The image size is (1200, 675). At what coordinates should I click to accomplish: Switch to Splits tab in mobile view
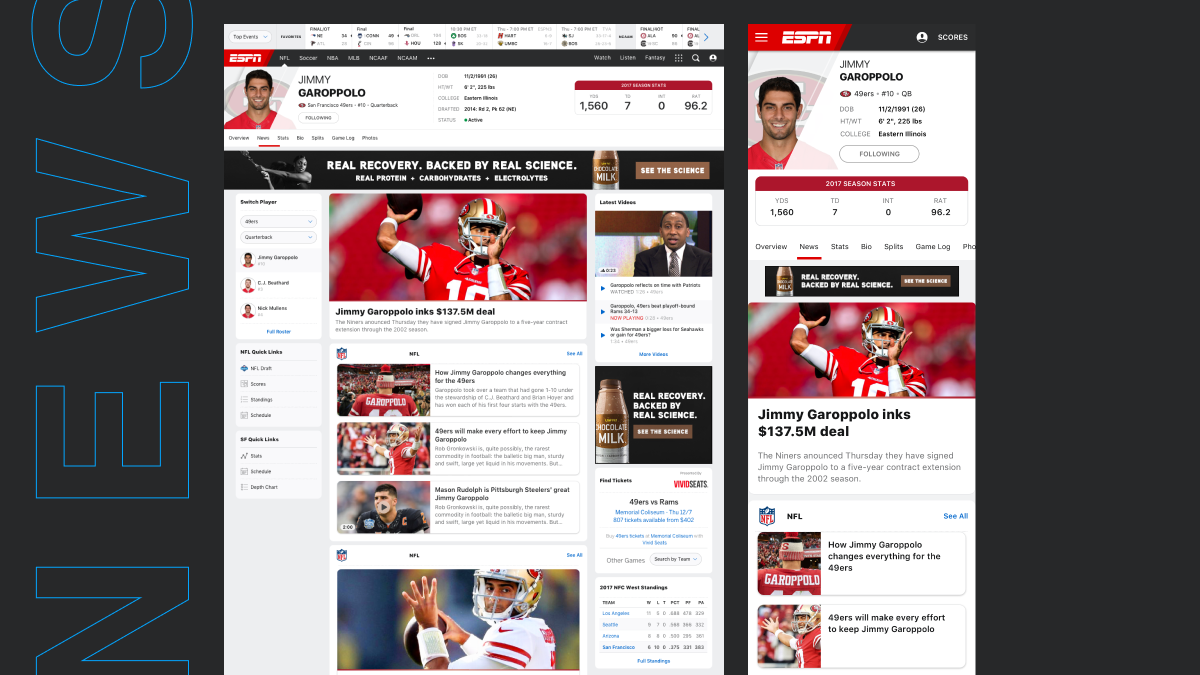[x=893, y=246]
